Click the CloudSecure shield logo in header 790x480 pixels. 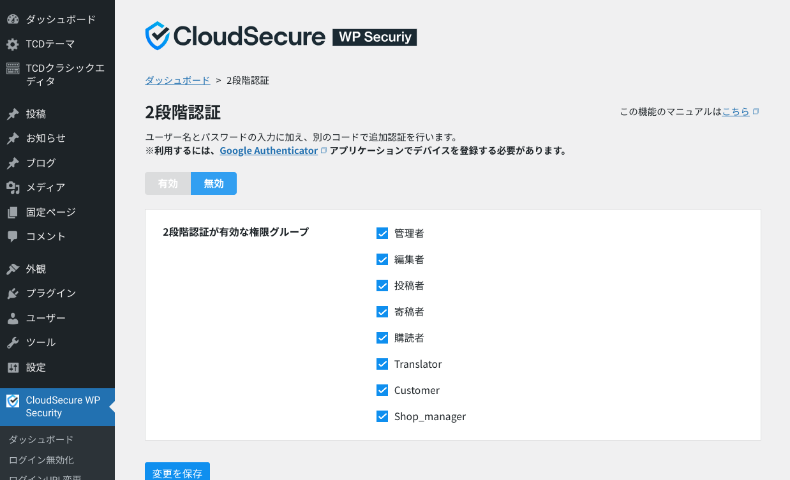(157, 36)
